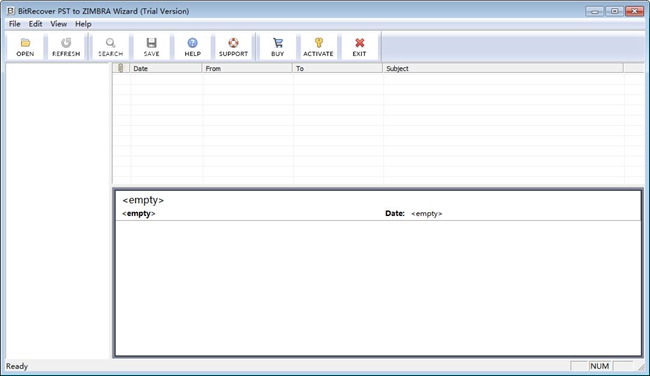Open the Edit menu
The height and width of the screenshot is (376, 650).
pos(35,24)
